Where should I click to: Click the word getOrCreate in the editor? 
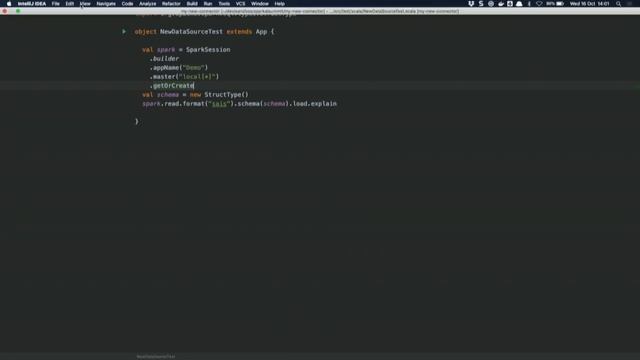click(x=173, y=86)
